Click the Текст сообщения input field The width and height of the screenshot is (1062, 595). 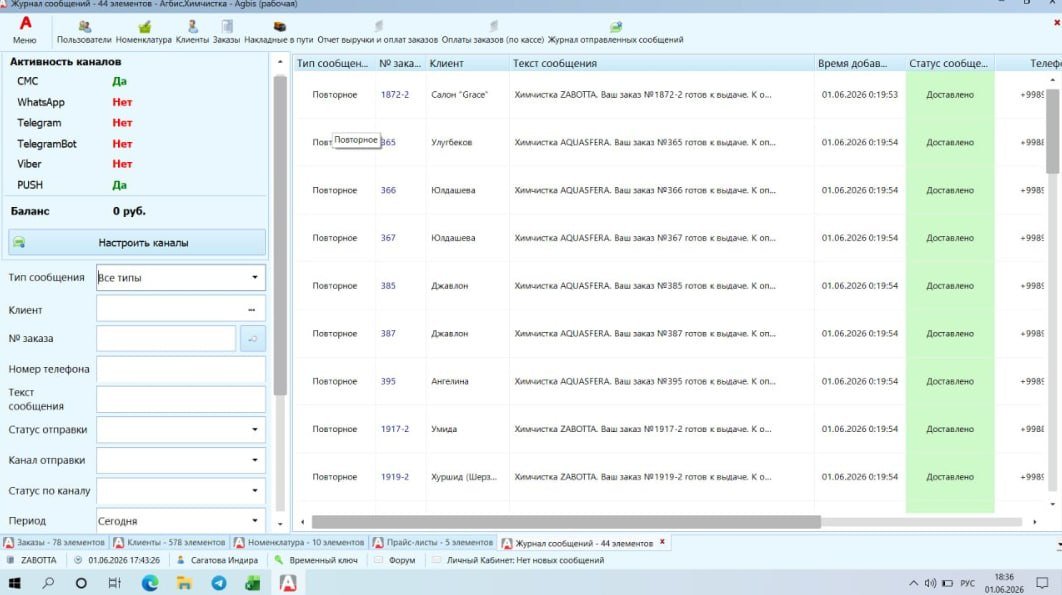click(181, 399)
